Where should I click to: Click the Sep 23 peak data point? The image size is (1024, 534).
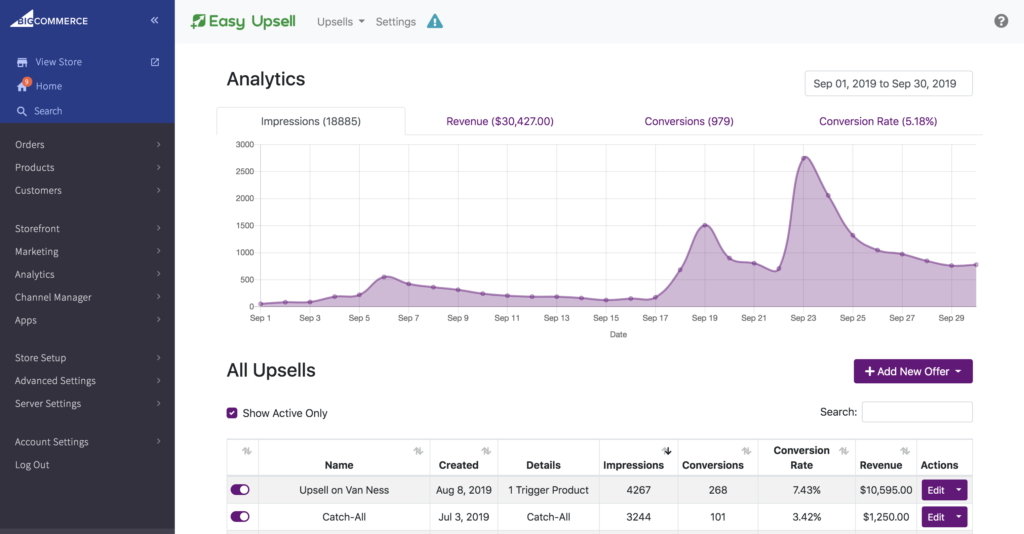click(804, 157)
